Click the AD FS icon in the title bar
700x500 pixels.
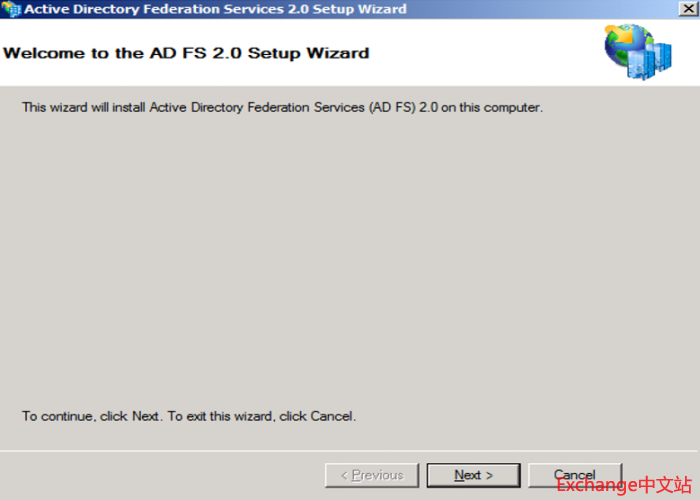pyautogui.click(x=11, y=9)
